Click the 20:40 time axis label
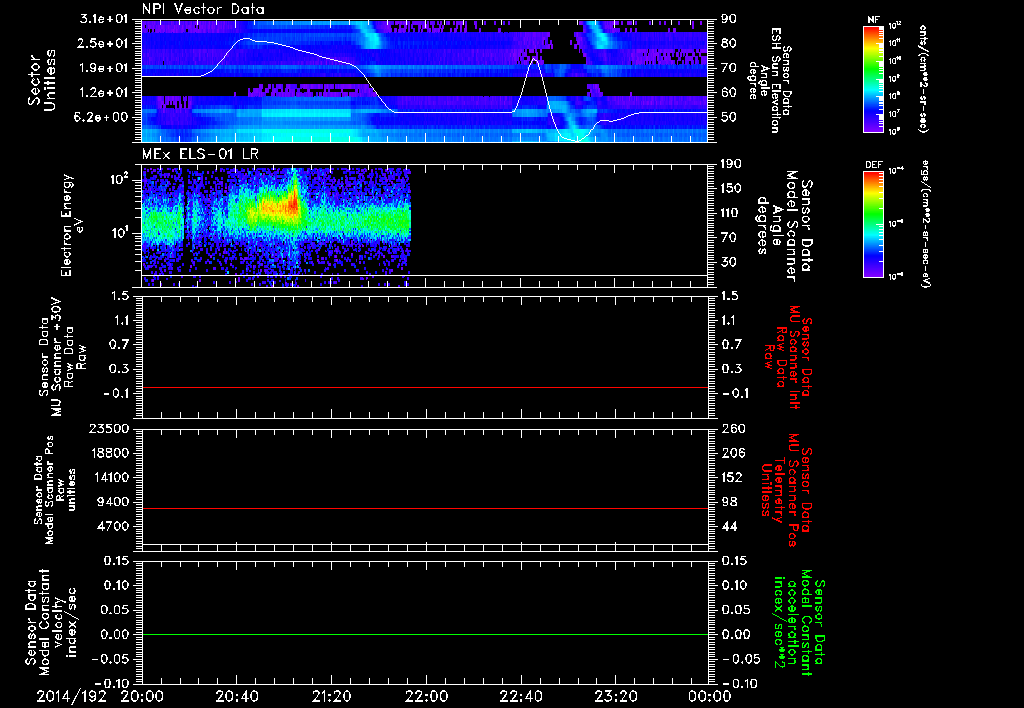The width and height of the screenshot is (1024, 708). click(236, 696)
